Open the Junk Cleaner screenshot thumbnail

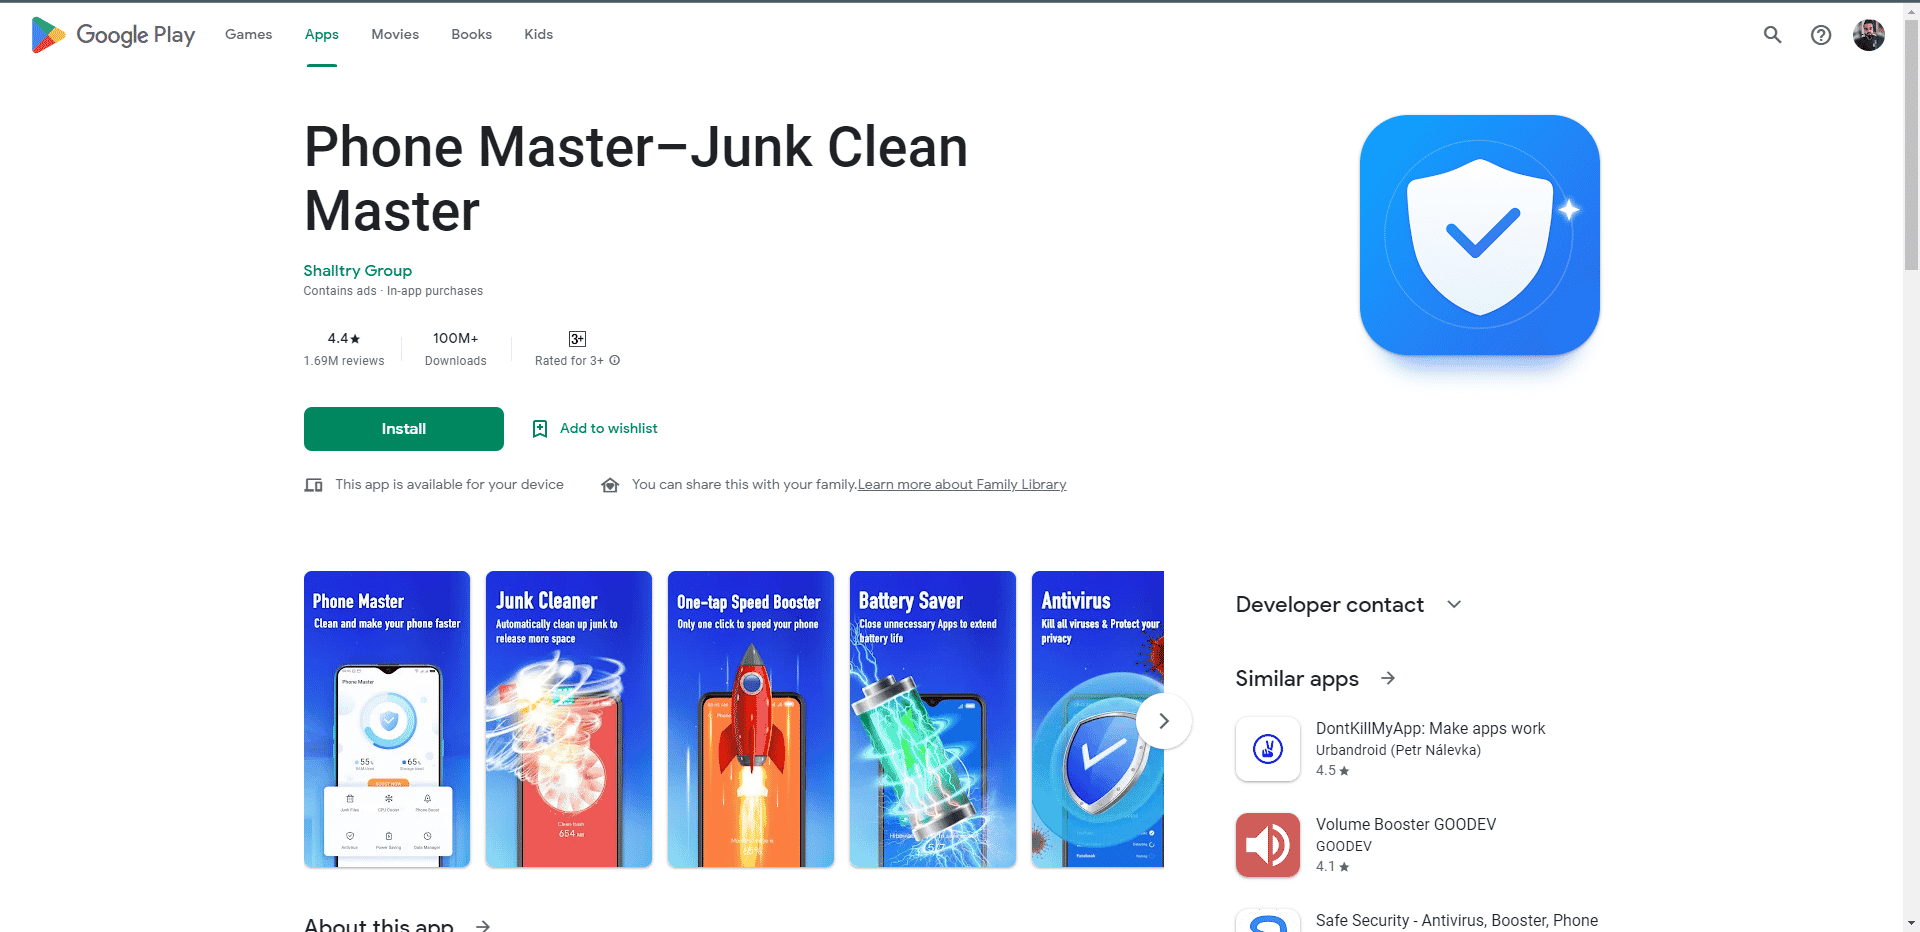tap(569, 719)
